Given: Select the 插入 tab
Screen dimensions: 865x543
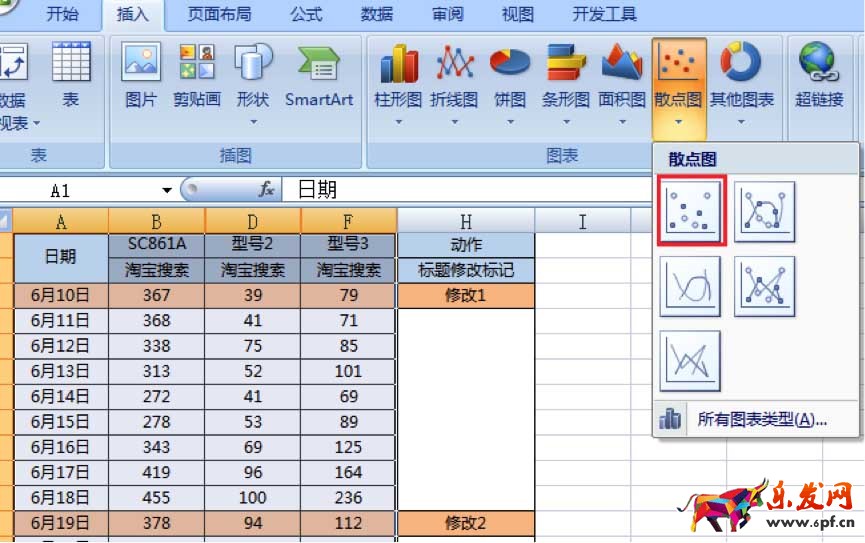Looking at the screenshot, I should (133, 14).
